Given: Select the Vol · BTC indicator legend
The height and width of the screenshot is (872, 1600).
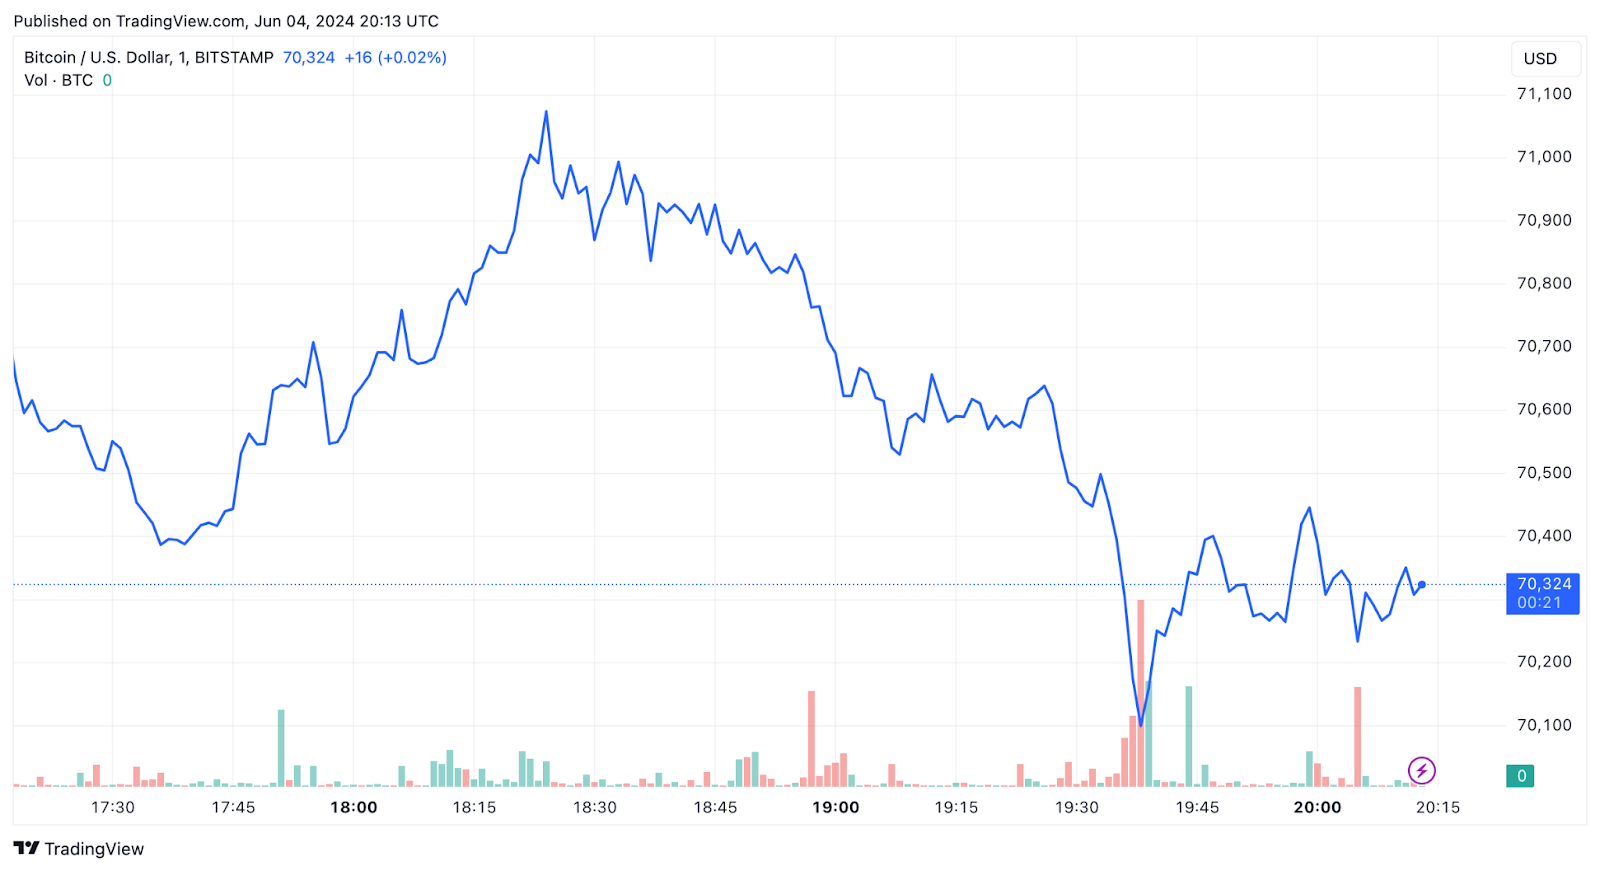Looking at the screenshot, I should 58,80.
